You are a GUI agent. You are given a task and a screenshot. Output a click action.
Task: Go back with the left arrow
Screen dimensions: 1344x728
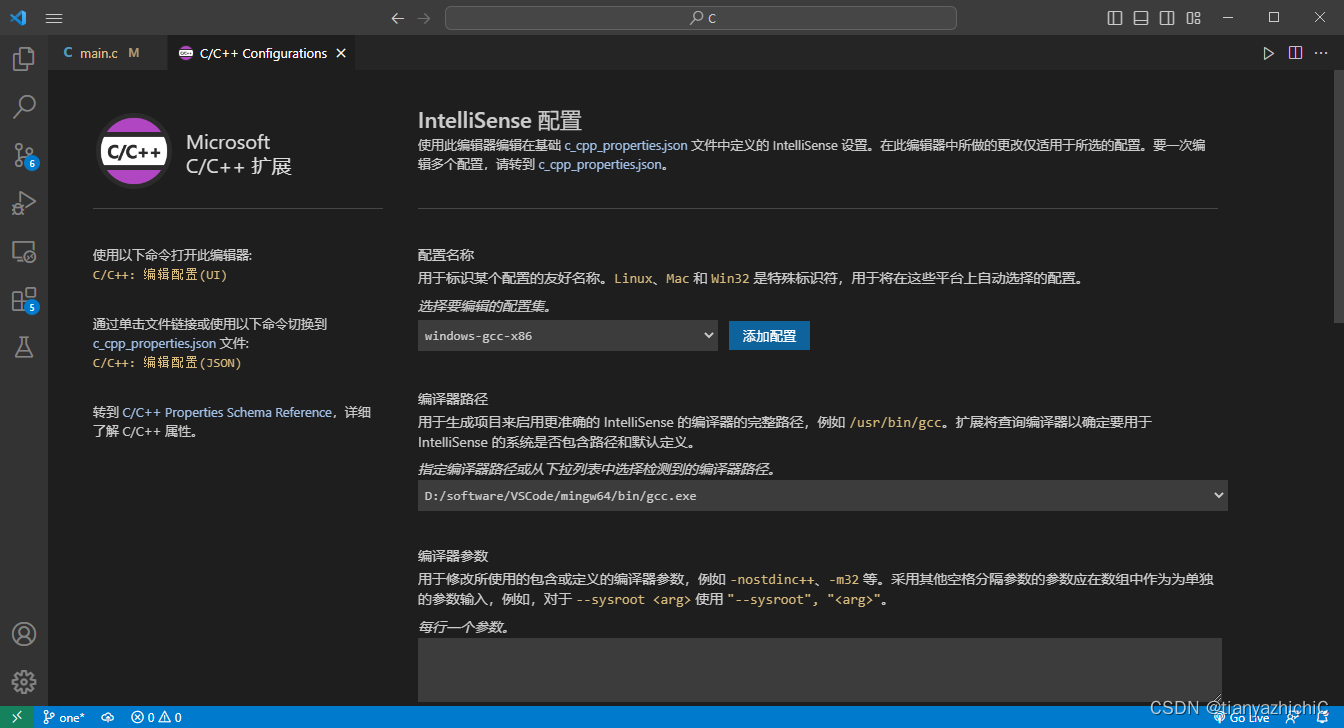tap(398, 18)
